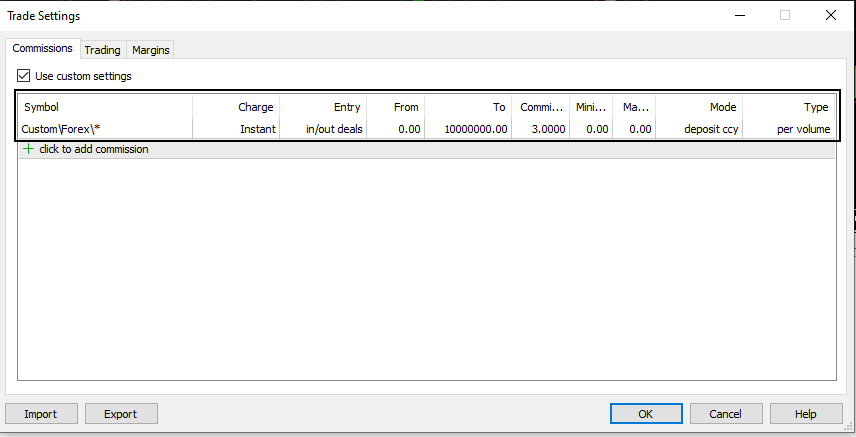Click the Instant charge cell
The width and height of the screenshot is (856, 437).
[x=257, y=129]
